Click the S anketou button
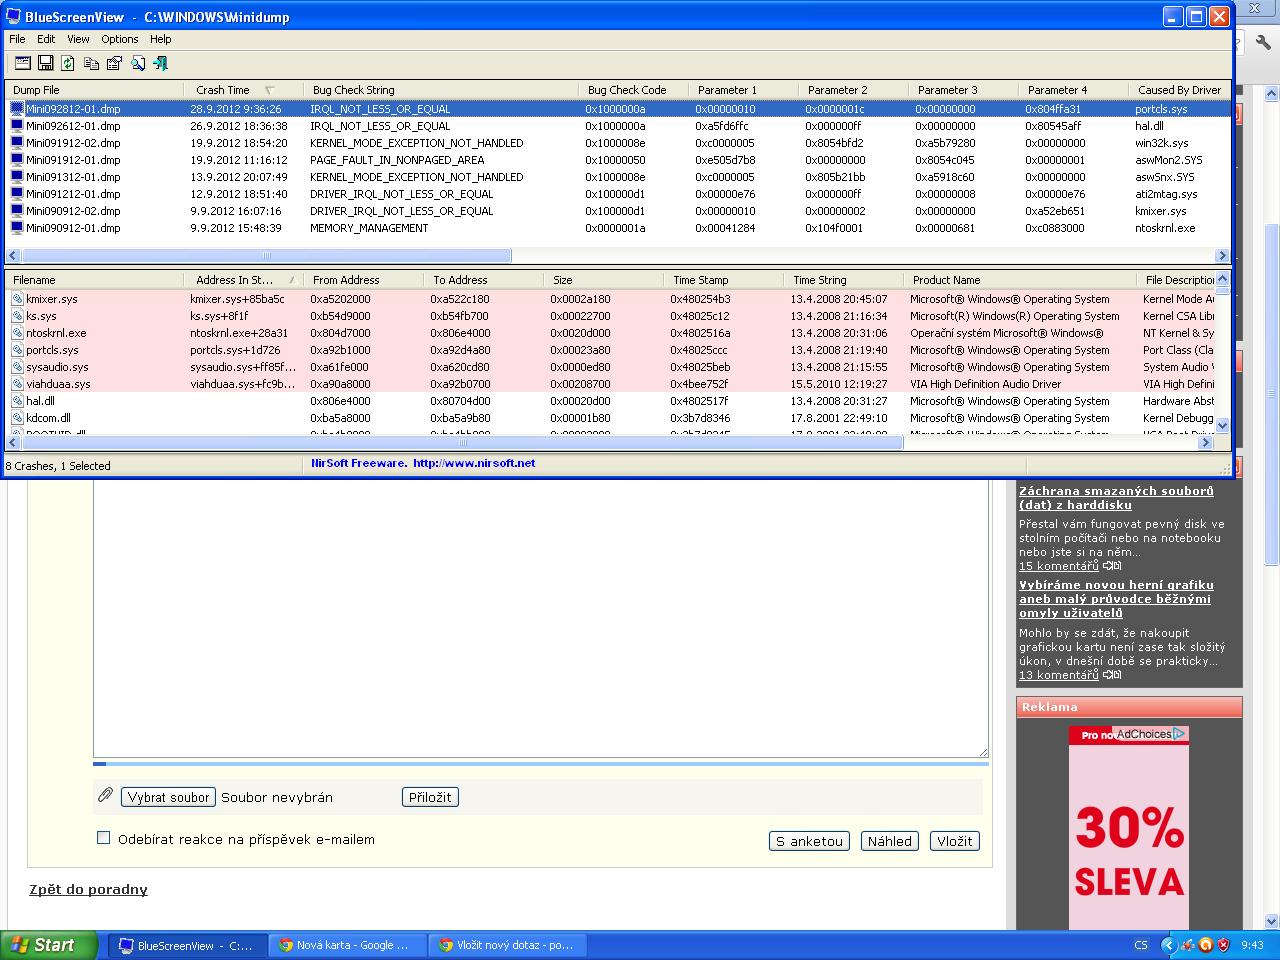 pos(810,841)
